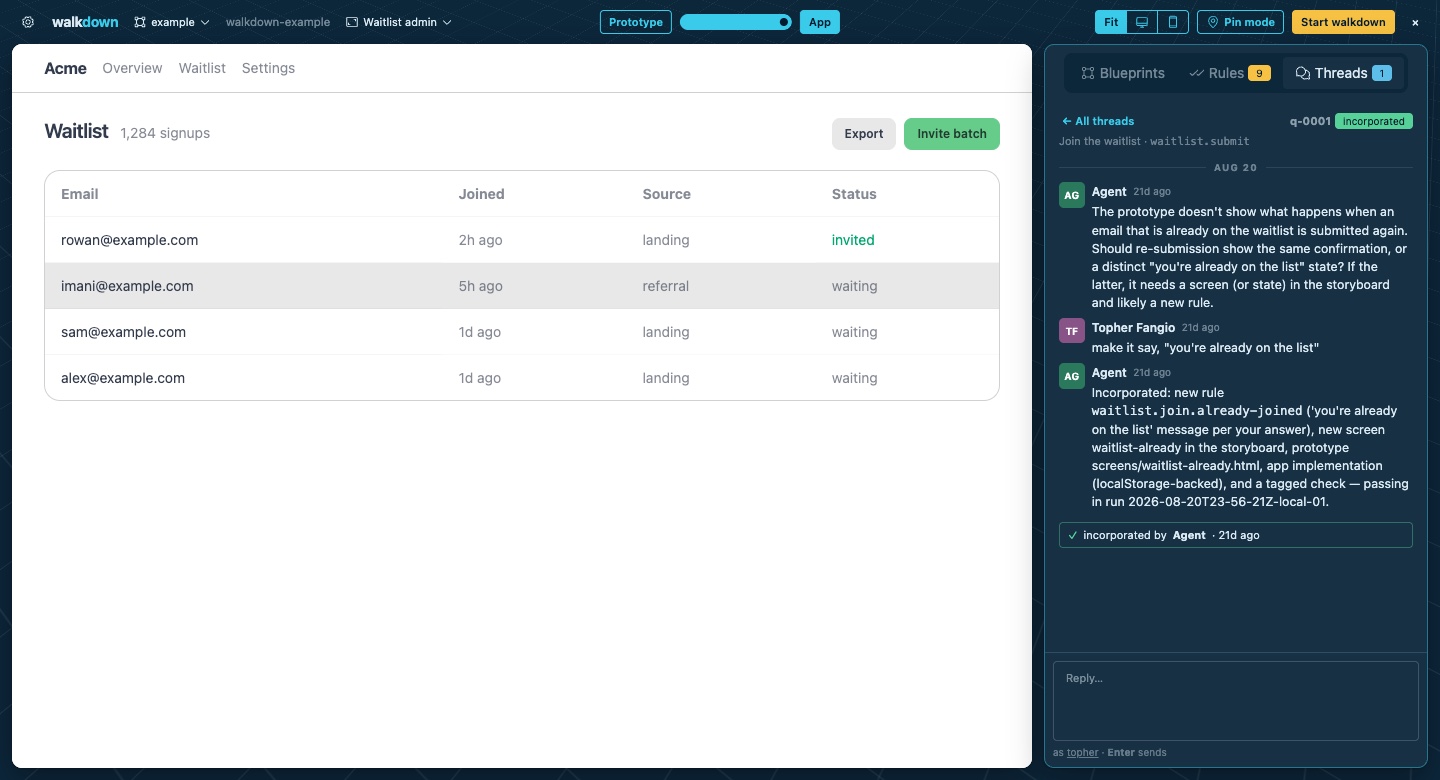Open the Settings nav item in Acme
Viewport: 1440px width, 780px height.
pyautogui.click(x=268, y=68)
